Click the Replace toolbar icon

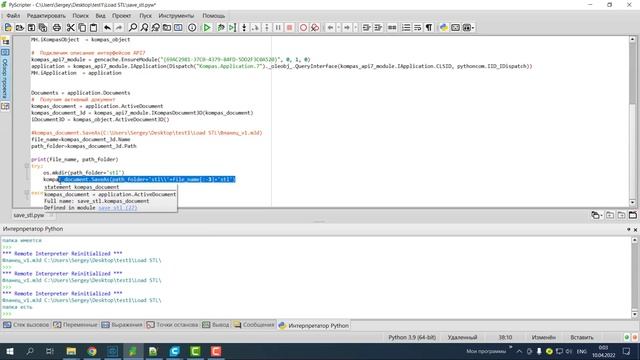tap(156, 27)
